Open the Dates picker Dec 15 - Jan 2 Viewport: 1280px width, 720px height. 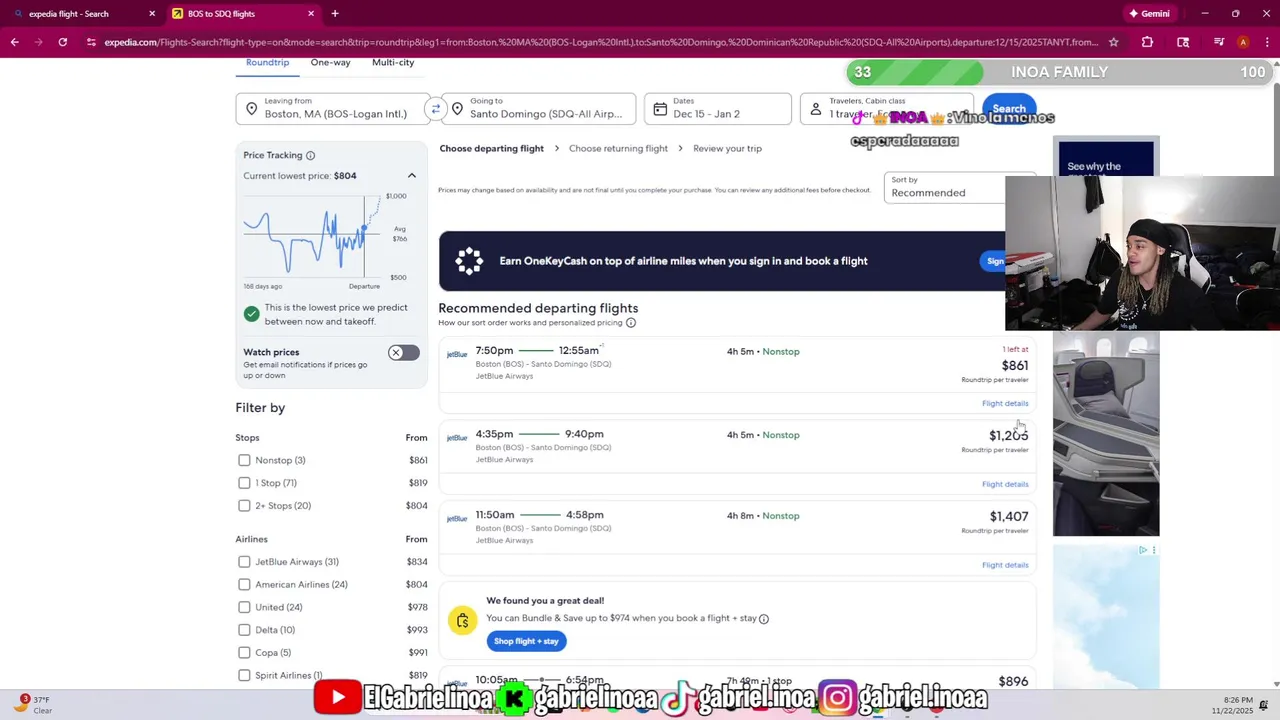(718, 109)
